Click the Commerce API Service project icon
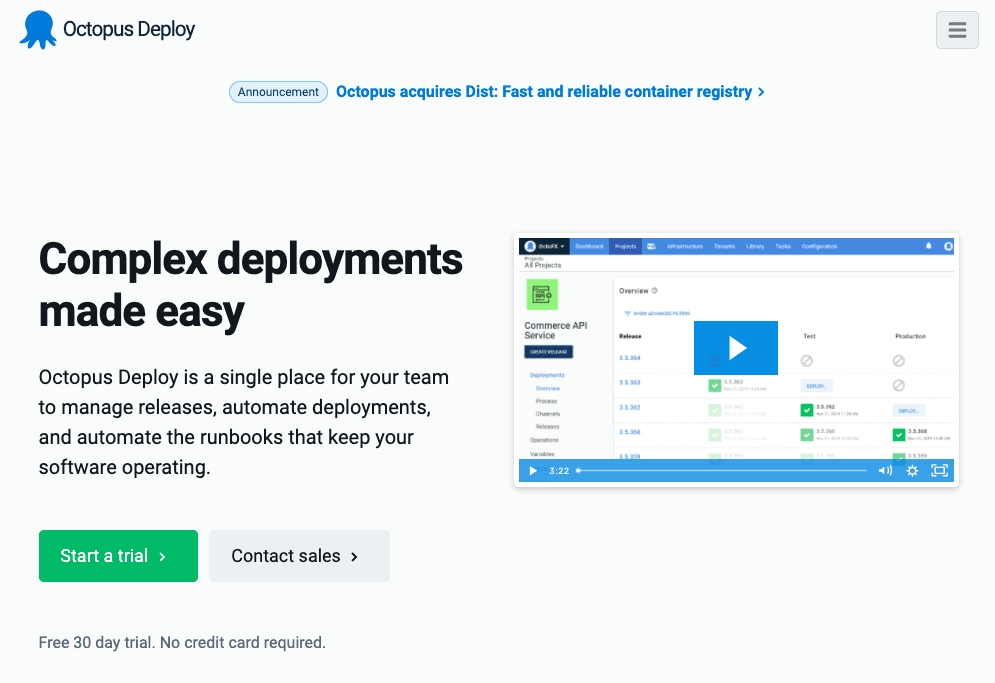 [x=542, y=295]
